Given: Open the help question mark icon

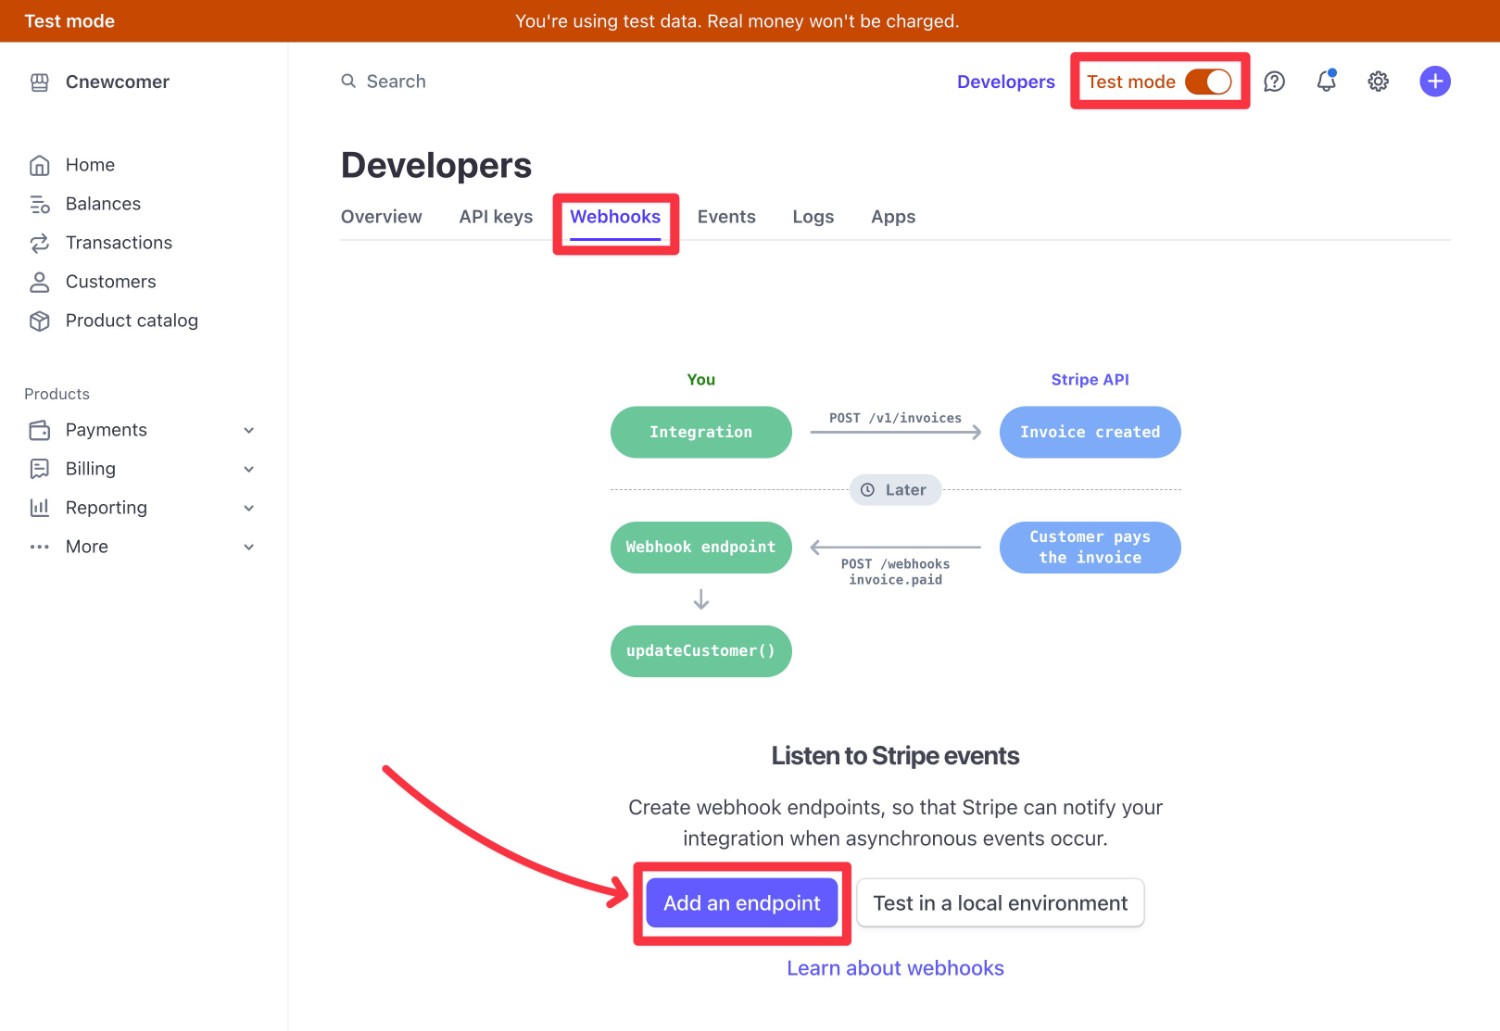Looking at the screenshot, I should click(1274, 81).
